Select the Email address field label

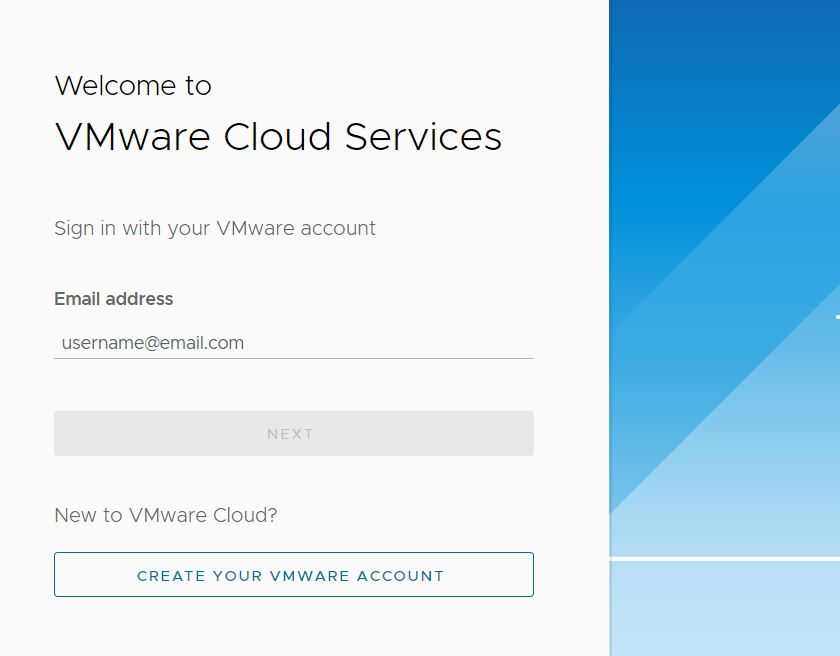[x=113, y=299]
